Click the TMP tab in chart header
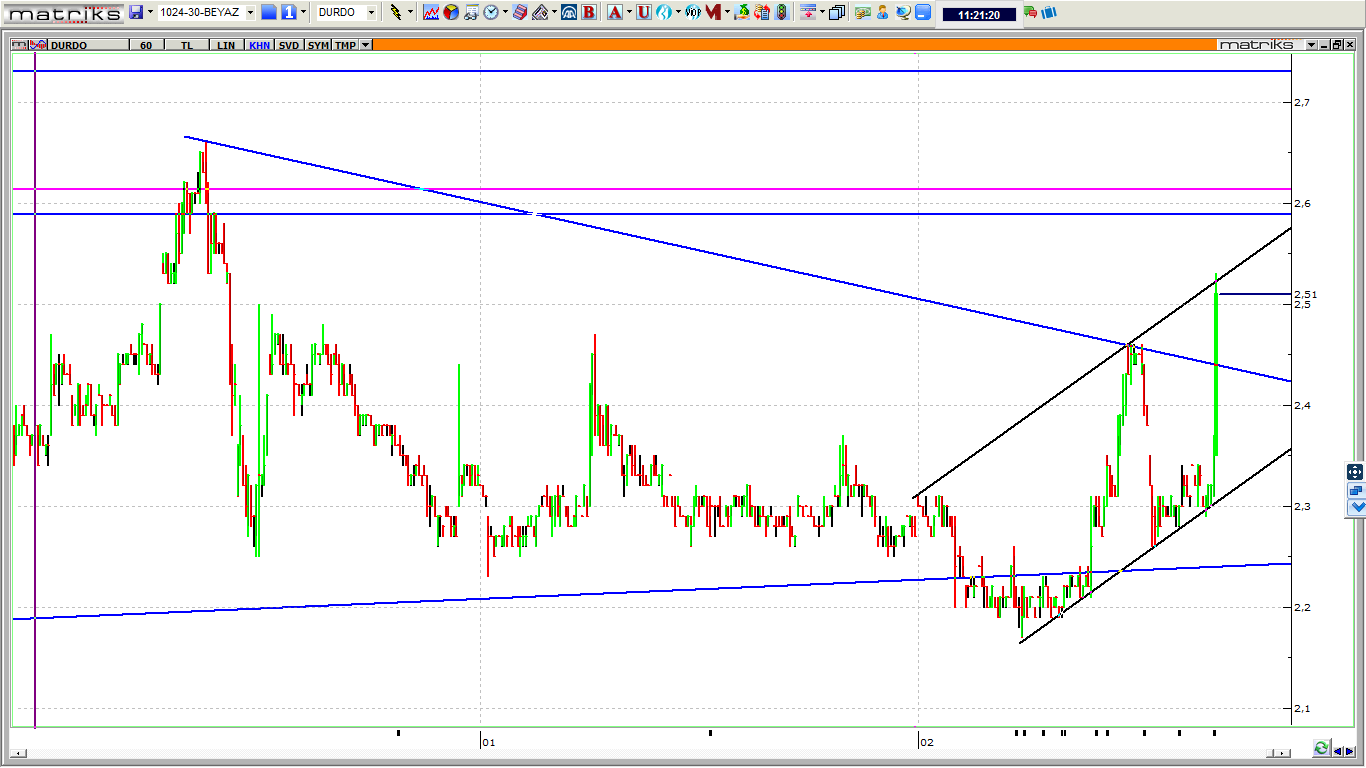Screen dimensions: 1366x768 (x=345, y=45)
